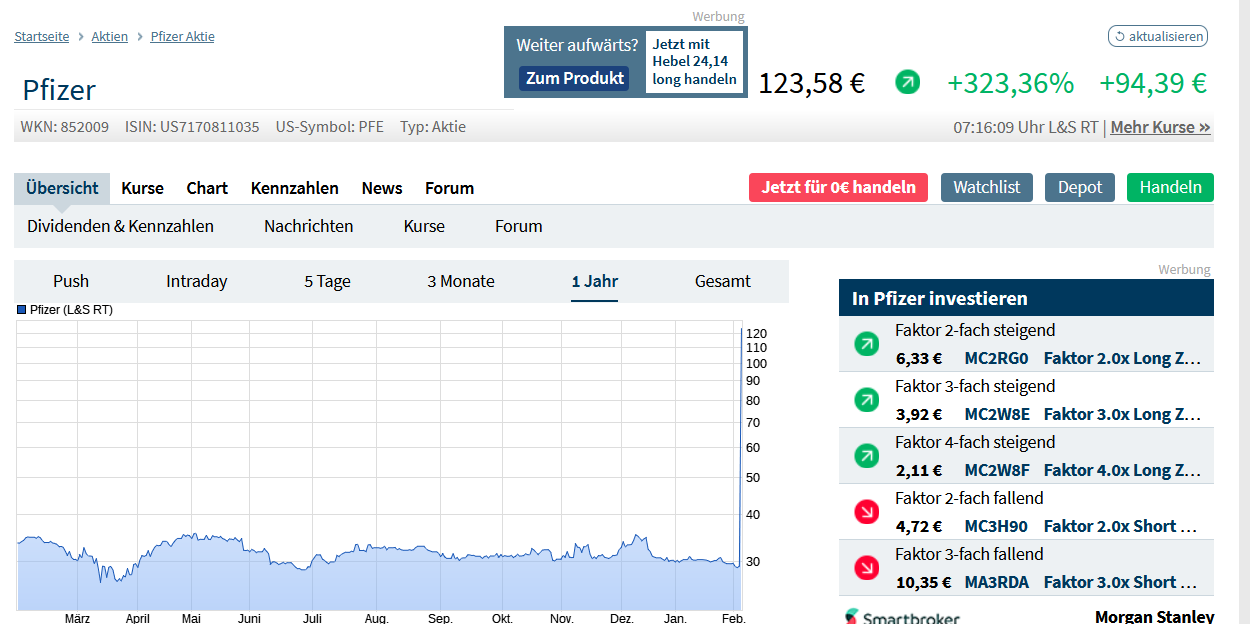This screenshot has height=624, width=1250.
Task: Click the ISIN US7170811035 text
Action: click(x=192, y=127)
